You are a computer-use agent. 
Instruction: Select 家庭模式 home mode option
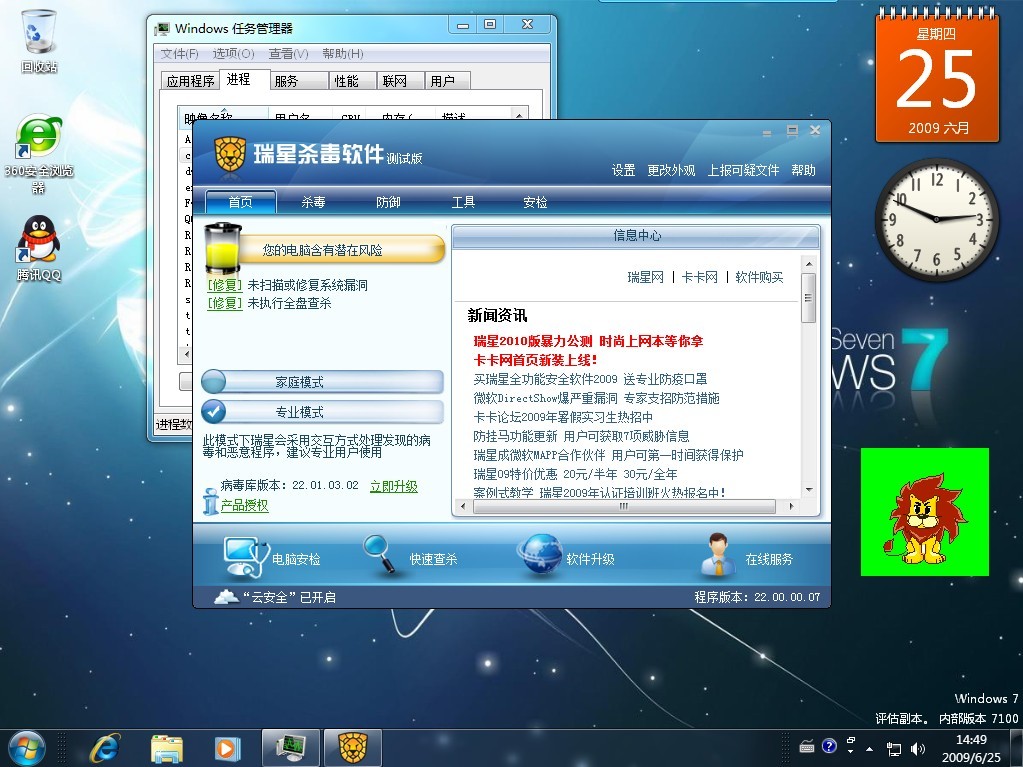click(x=322, y=382)
